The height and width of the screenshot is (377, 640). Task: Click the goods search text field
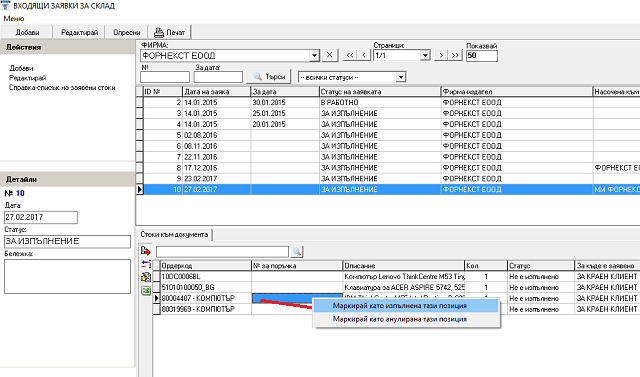pyautogui.click(x=222, y=252)
